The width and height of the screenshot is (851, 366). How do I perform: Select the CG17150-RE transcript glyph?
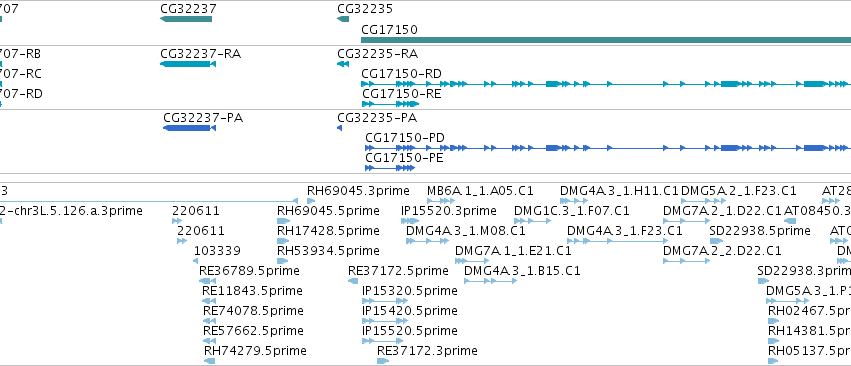pyautogui.click(x=390, y=104)
